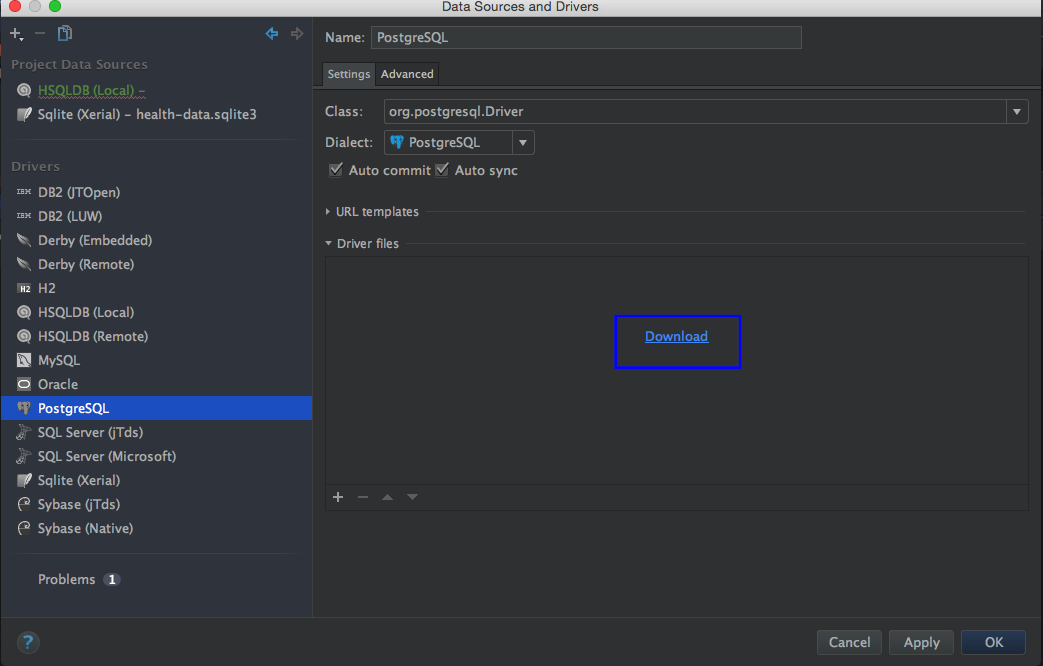The height and width of the screenshot is (666, 1043).
Task: Click the DB2 (LUW) driver icon
Action: (x=24, y=216)
